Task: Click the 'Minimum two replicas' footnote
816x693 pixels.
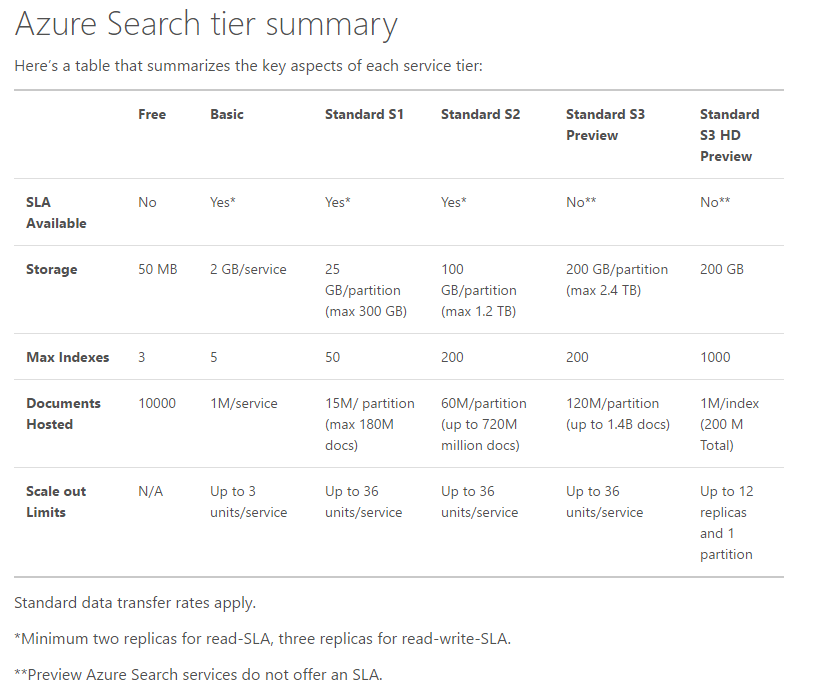Action: [x=262, y=638]
